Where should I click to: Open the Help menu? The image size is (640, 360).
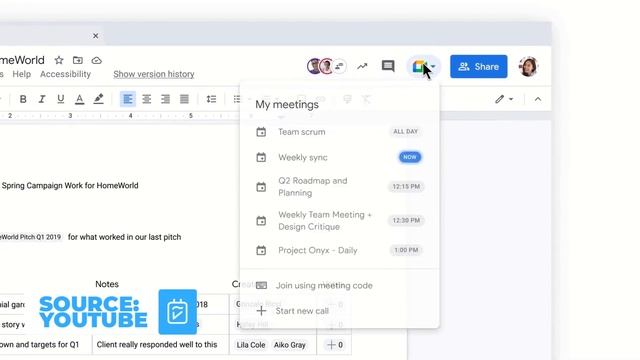point(22,74)
